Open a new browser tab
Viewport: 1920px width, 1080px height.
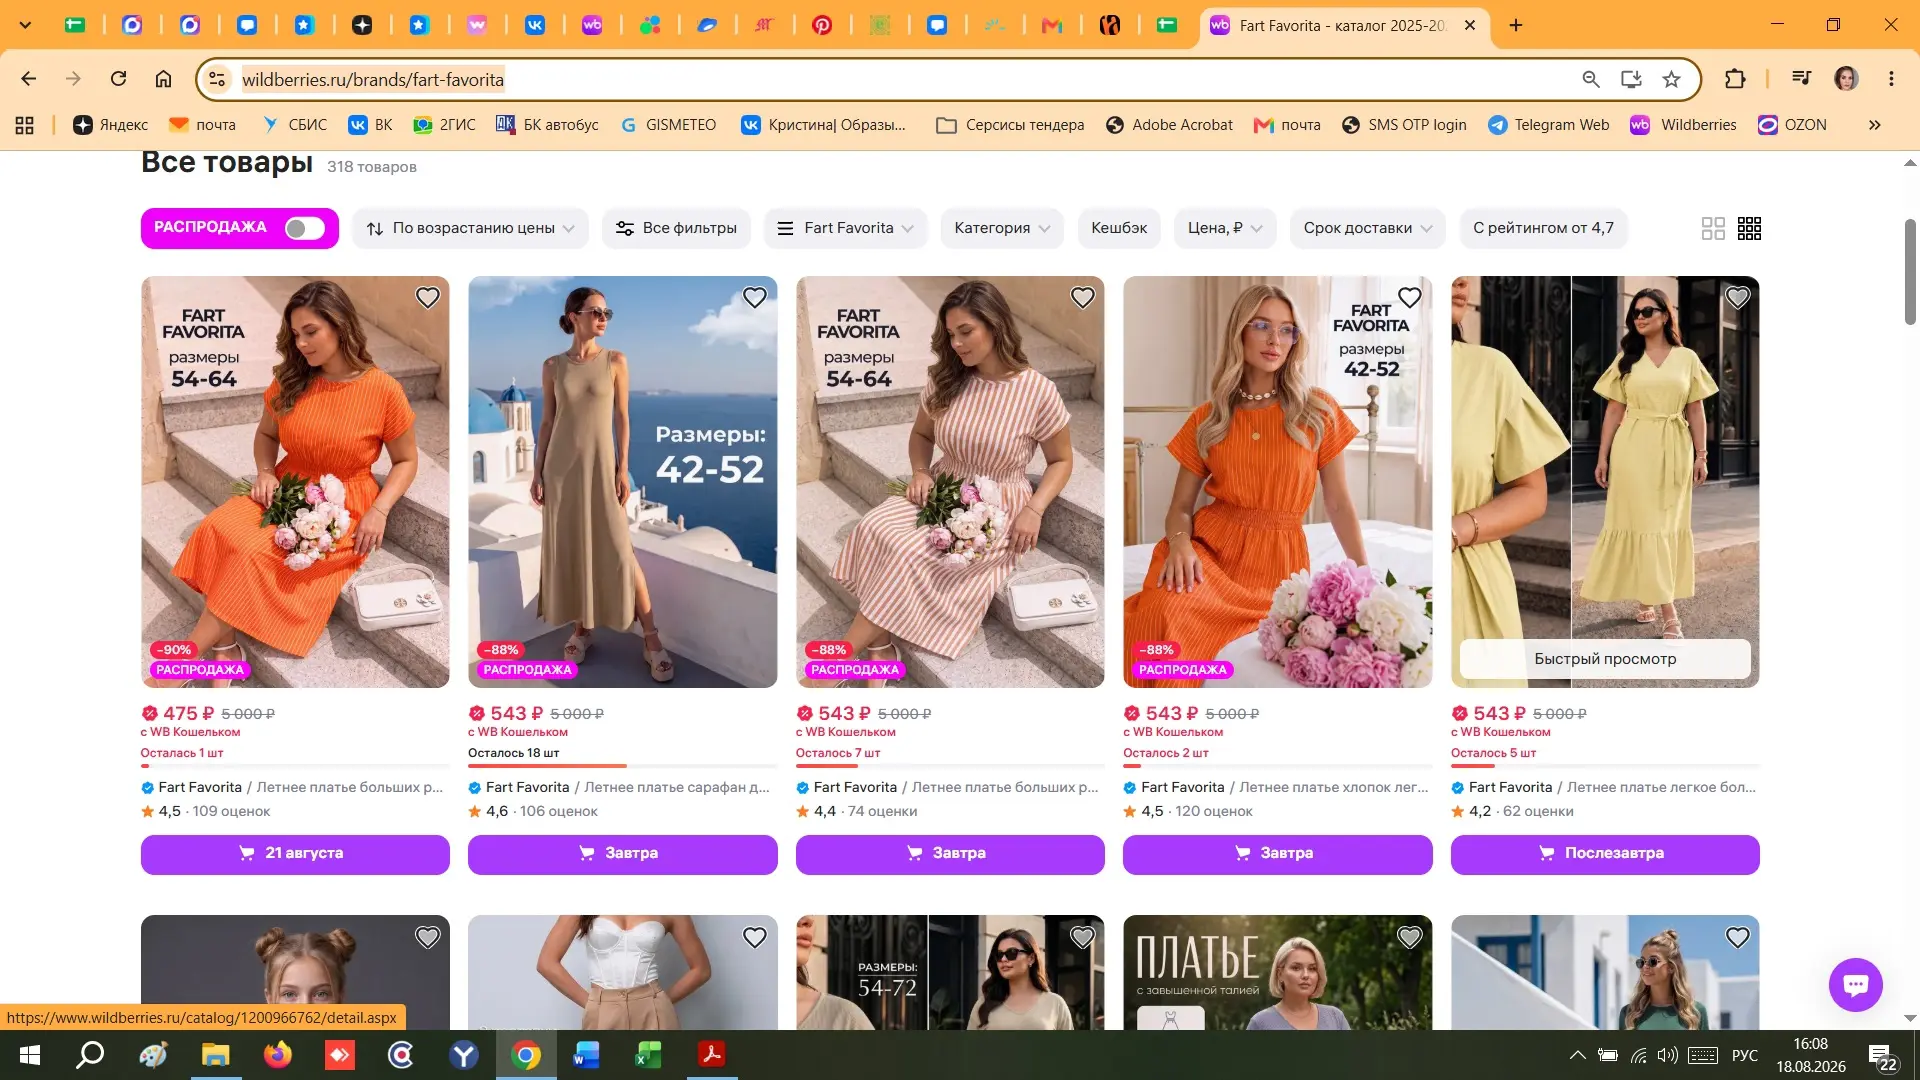[1516, 25]
